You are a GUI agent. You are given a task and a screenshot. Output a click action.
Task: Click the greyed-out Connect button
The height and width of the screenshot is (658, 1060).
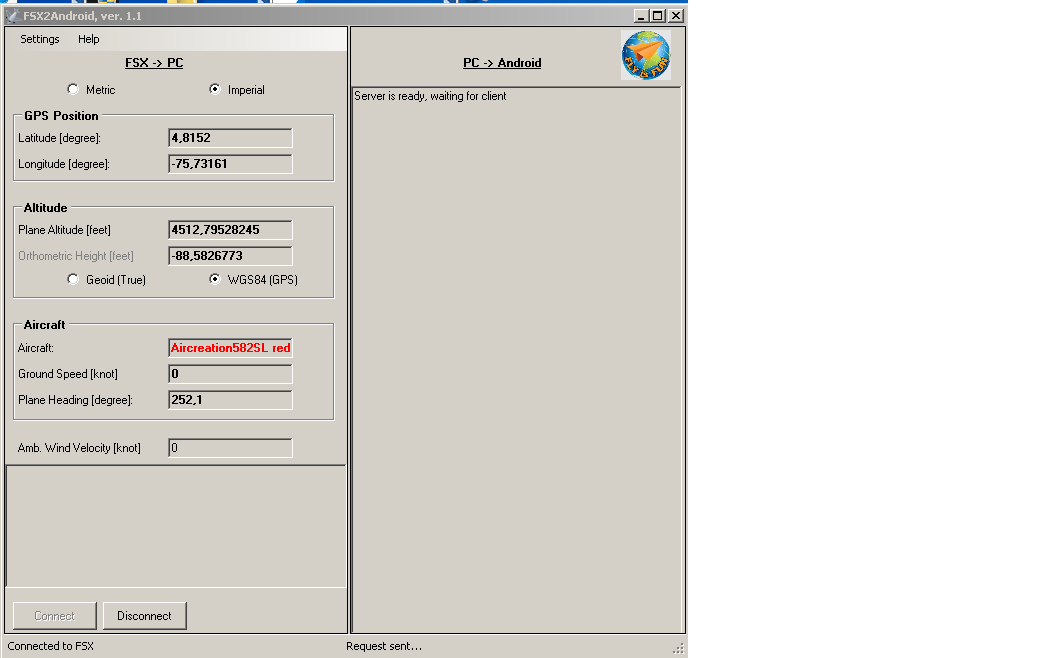(x=55, y=616)
